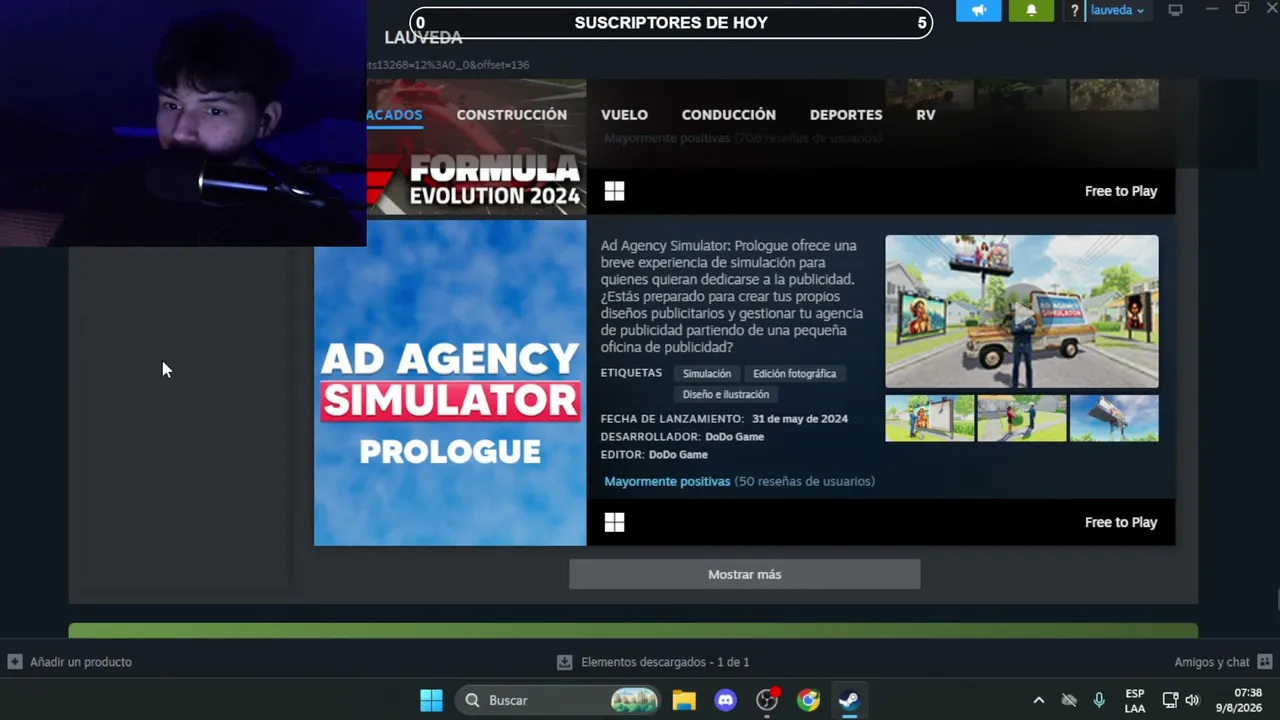Image resolution: width=1280 pixels, height=720 pixels.
Task: Open Ad Agency Simulator Prologue capsule image
Action: (450, 383)
